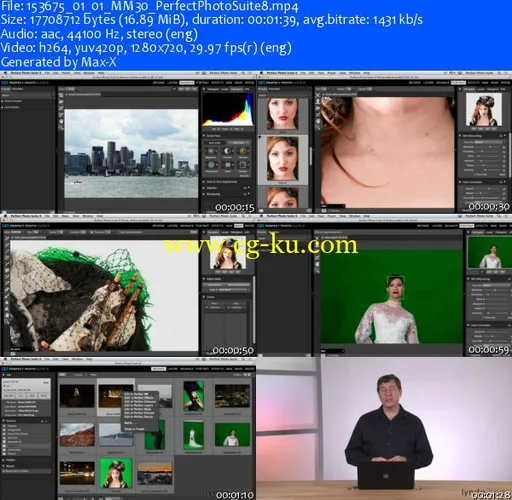Screen dimensions: 512x500
Task: Select Hand tool in the 00:00:15 frame
Action: (61, 121)
